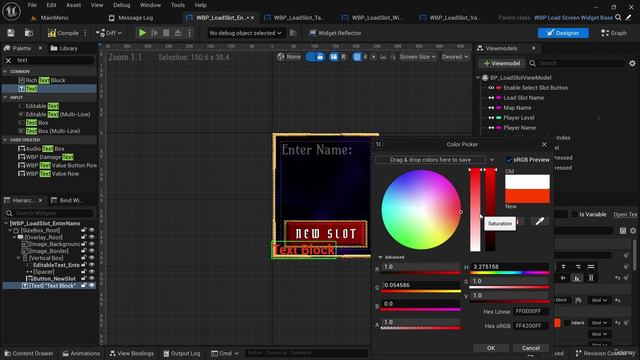Image resolution: width=640 pixels, height=360 pixels.
Task: Compile the widget blueprint
Action: 63,33
